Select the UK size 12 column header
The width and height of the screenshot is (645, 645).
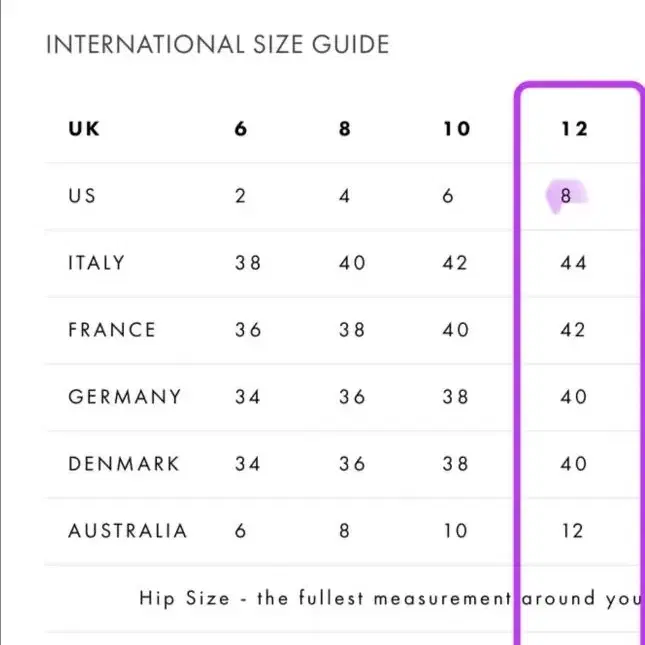575,129
